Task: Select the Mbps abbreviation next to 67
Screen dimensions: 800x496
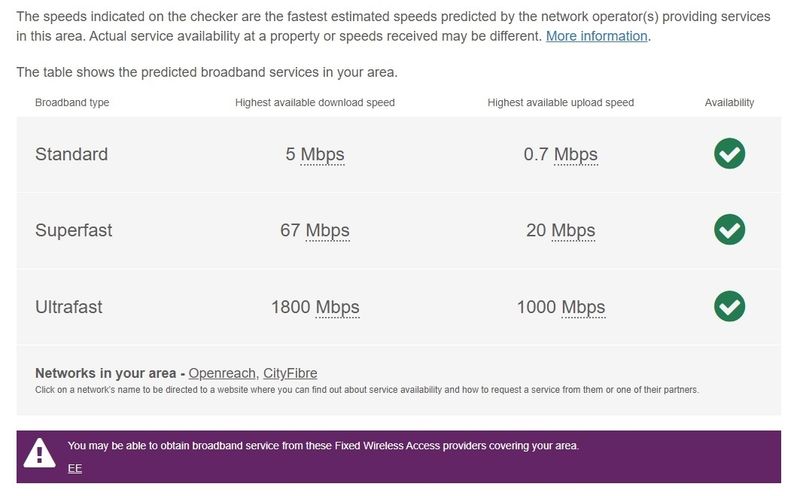Action: pyautogui.click(x=327, y=231)
